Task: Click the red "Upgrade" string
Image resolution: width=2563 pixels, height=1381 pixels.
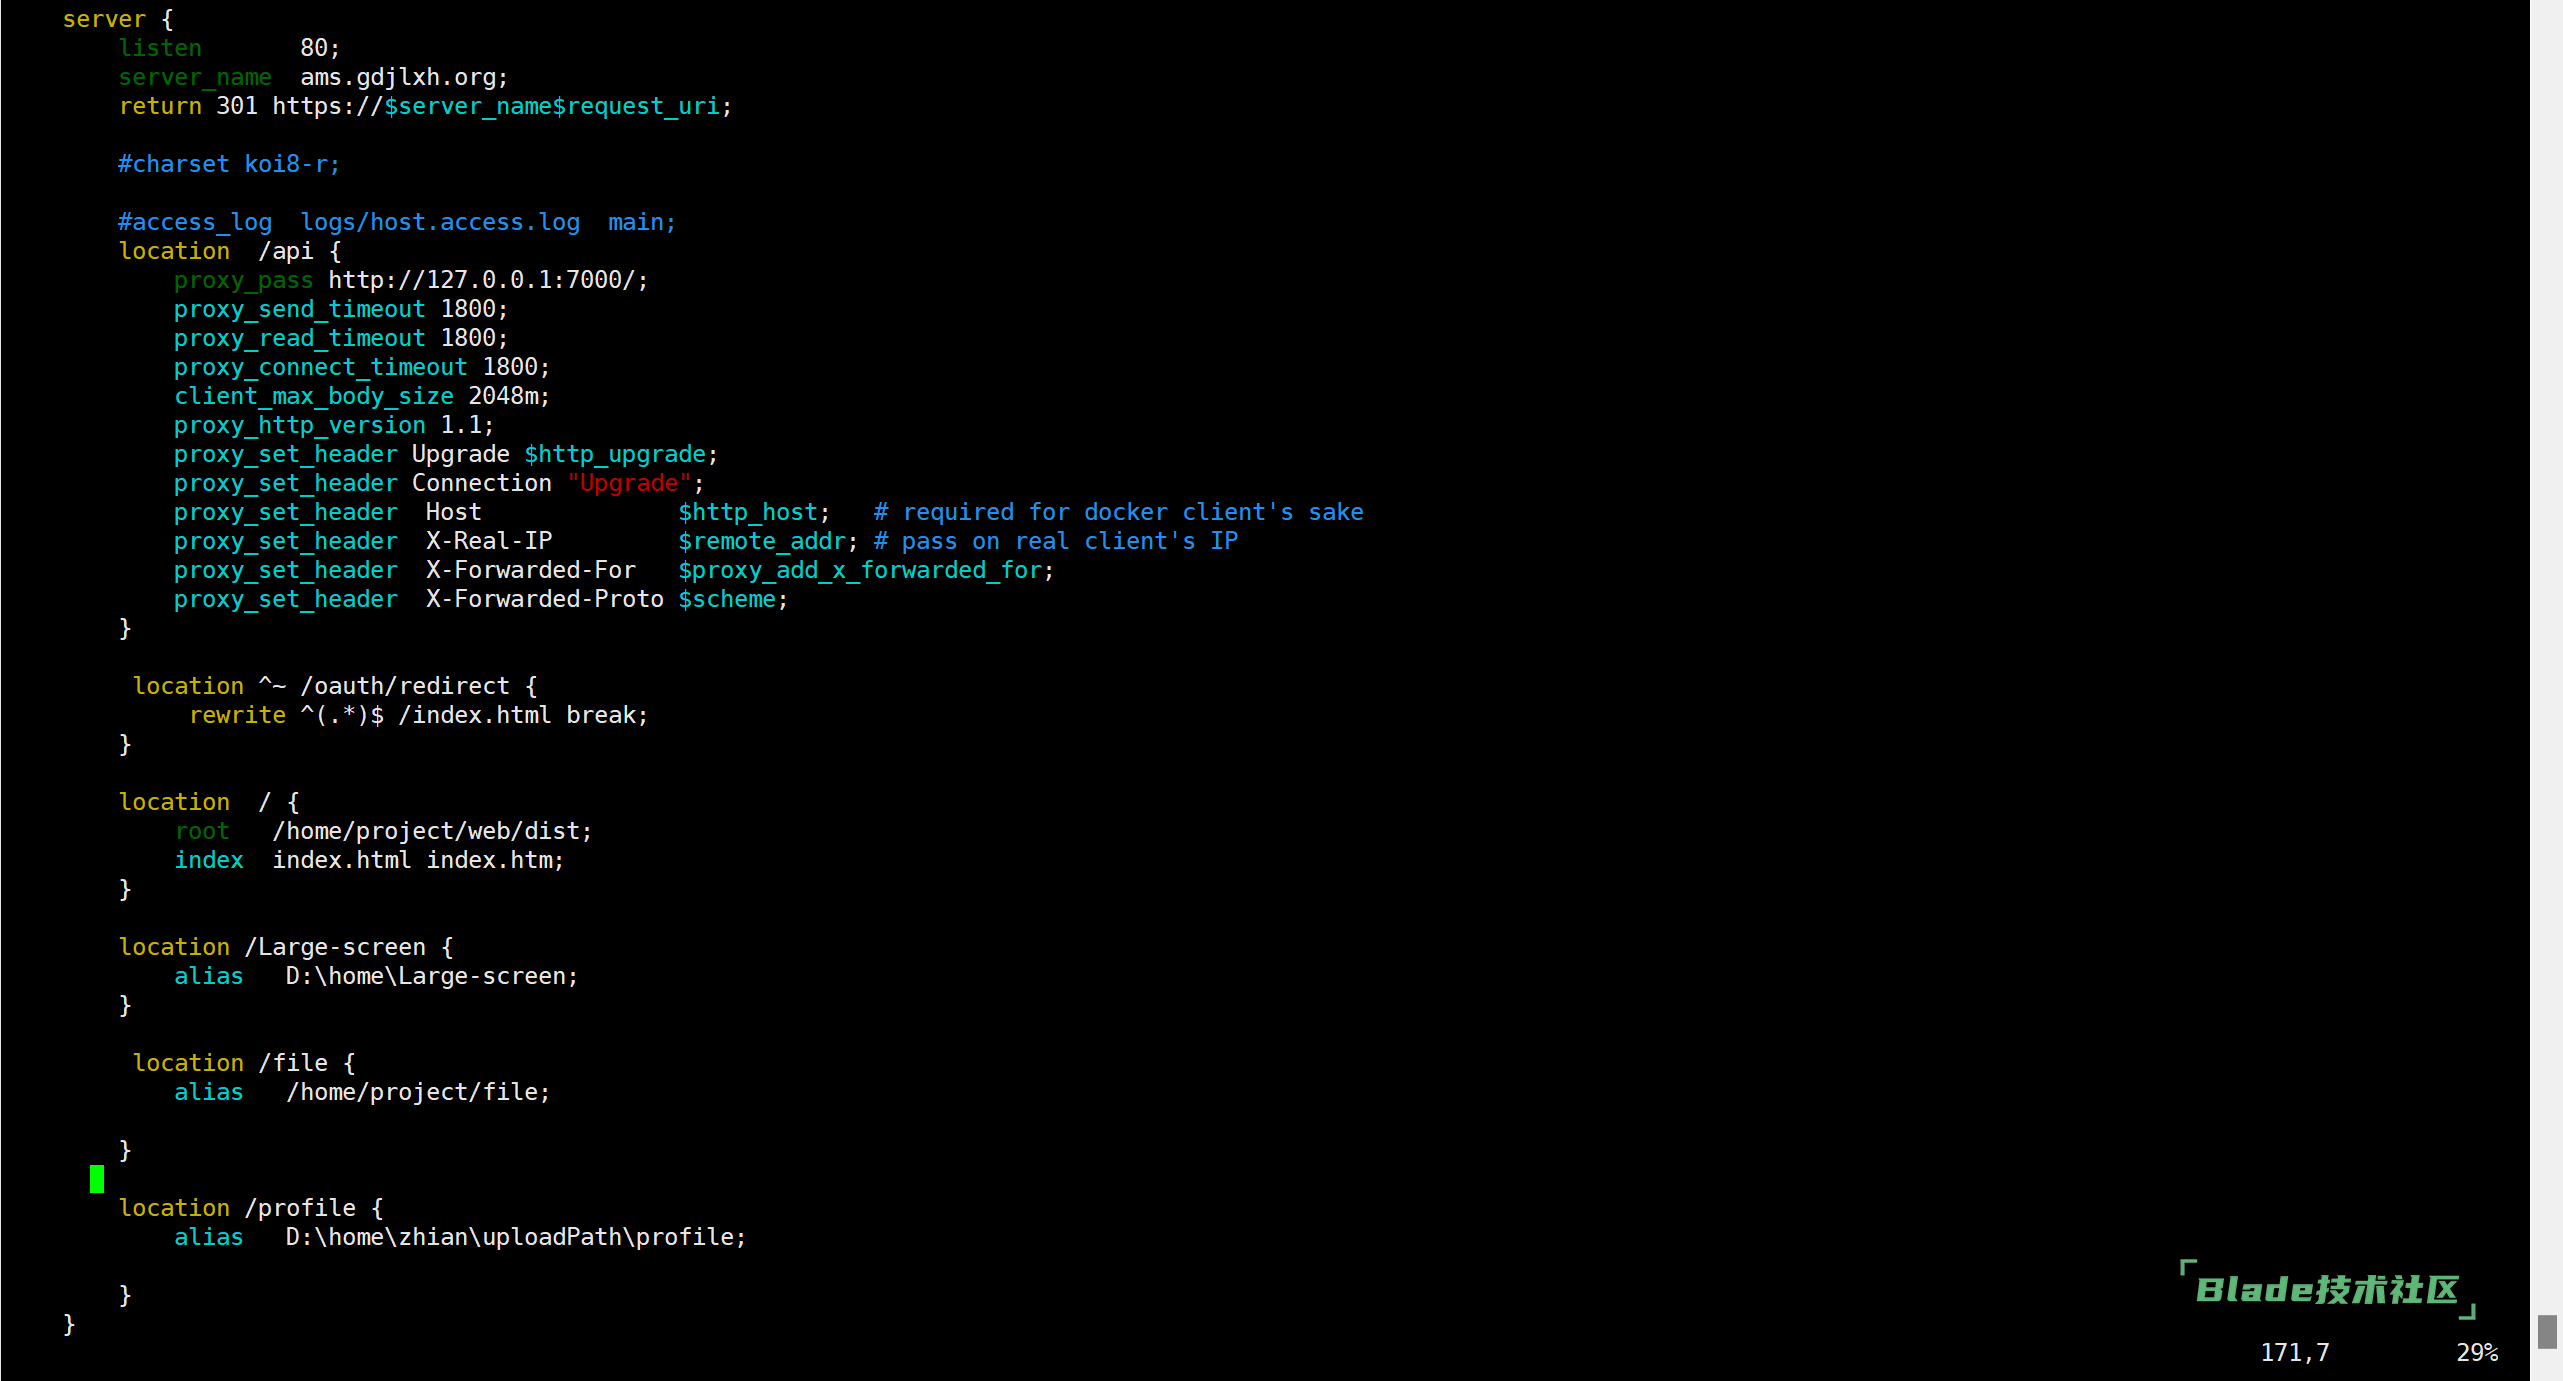Action: [x=629, y=483]
